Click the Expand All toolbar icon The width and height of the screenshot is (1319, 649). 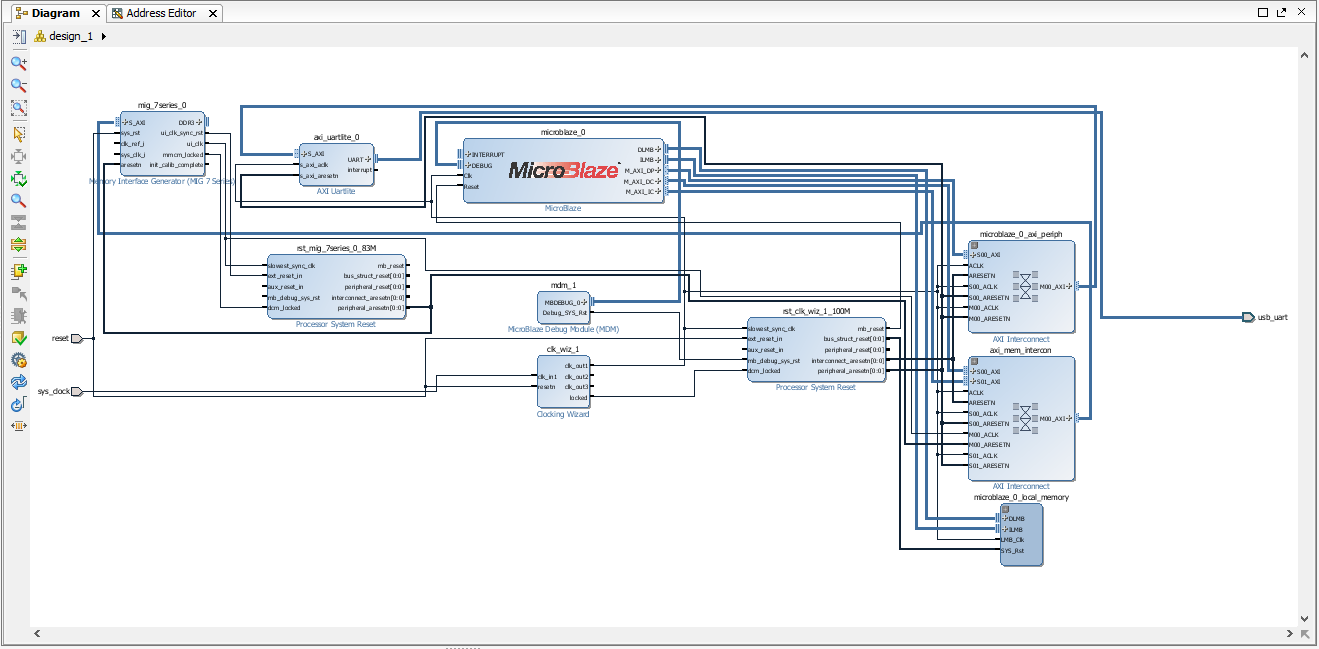tap(18, 245)
